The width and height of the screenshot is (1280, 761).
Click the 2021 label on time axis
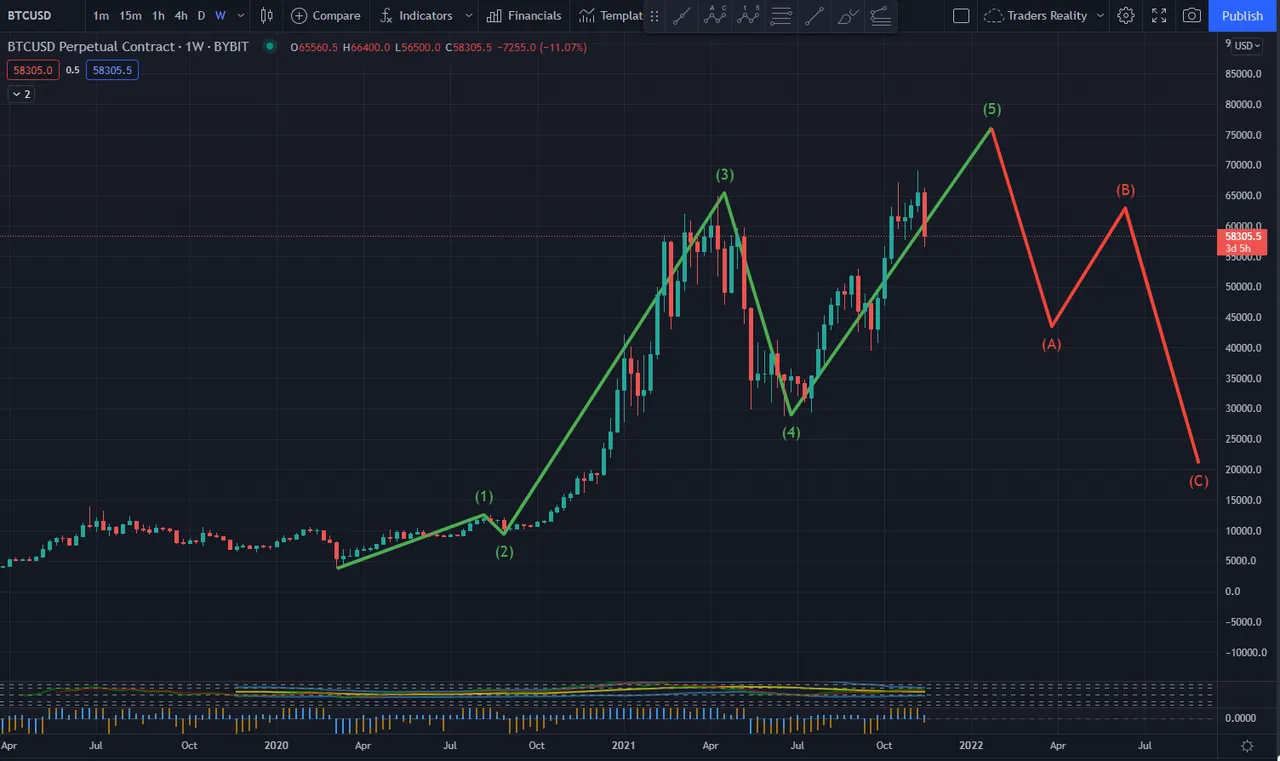[623, 746]
